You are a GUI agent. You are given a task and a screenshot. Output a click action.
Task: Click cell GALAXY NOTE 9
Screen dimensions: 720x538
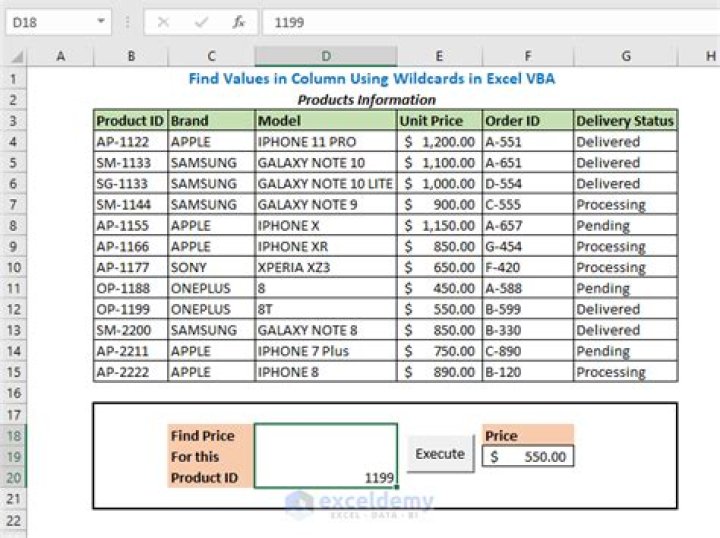coord(326,205)
